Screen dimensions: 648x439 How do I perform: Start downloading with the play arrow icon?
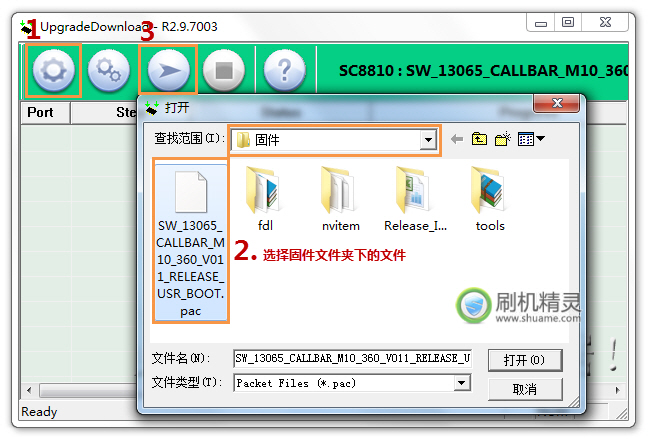tap(168, 70)
